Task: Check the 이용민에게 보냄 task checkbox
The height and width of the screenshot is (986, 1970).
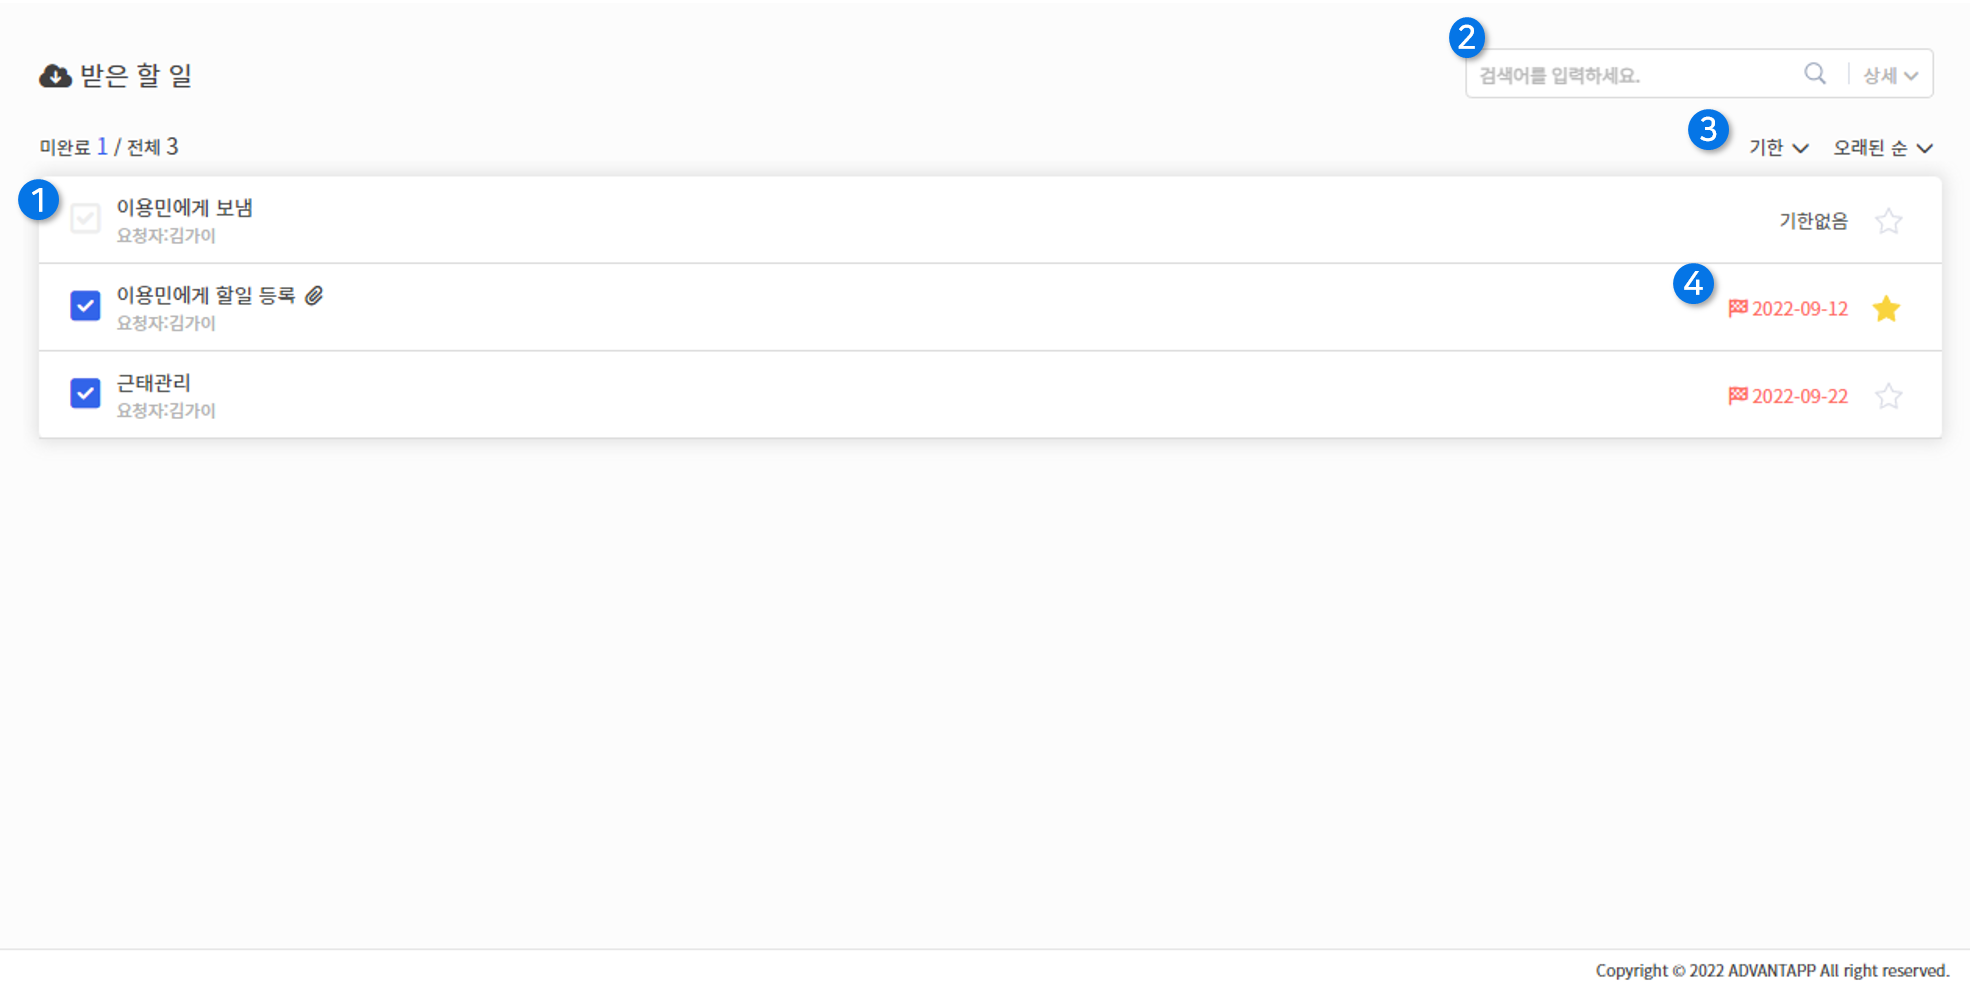Action: (x=86, y=218)
